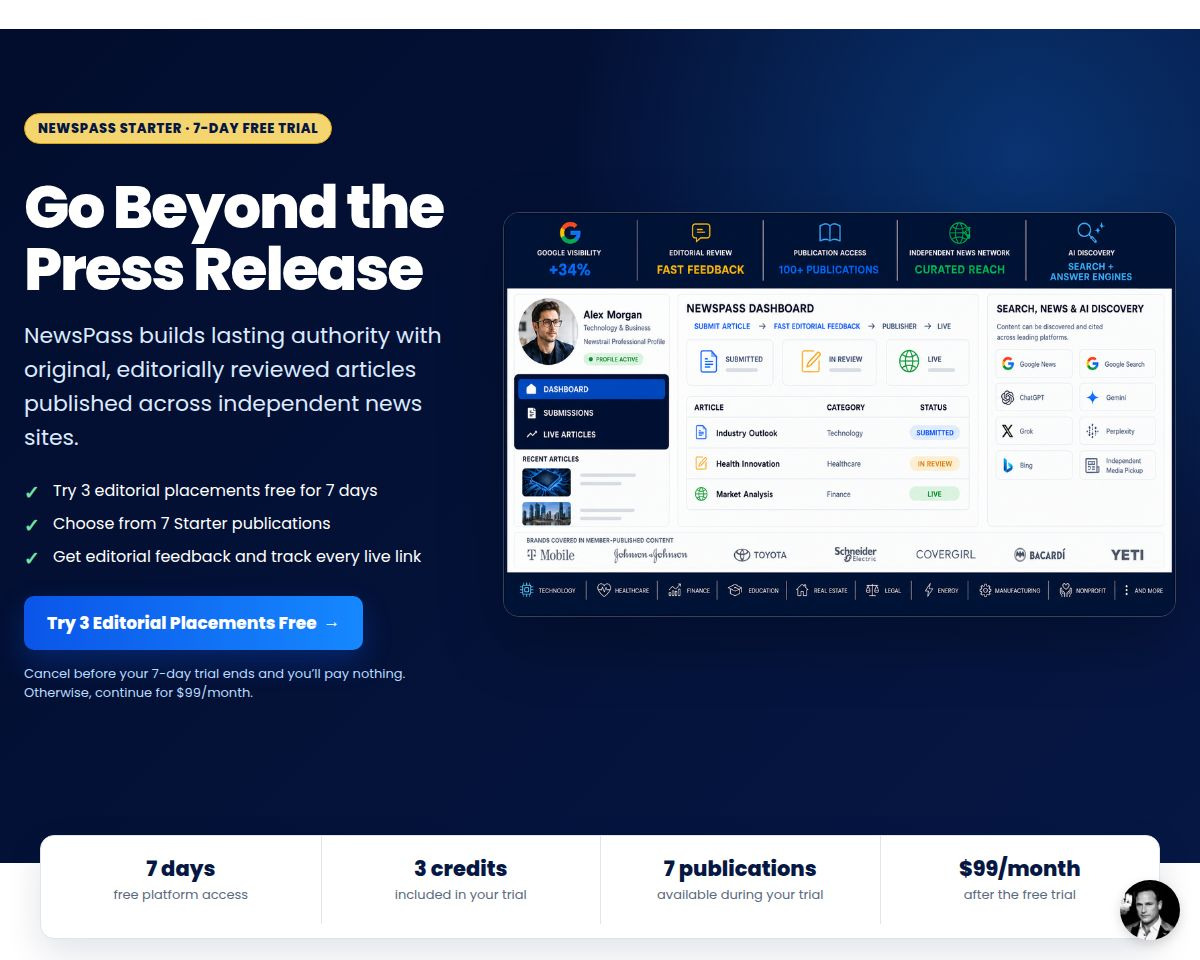Viewport: 1200px width, 960px height.
Task: Click the Profile Active status badge
Action: tap(614, 358)
